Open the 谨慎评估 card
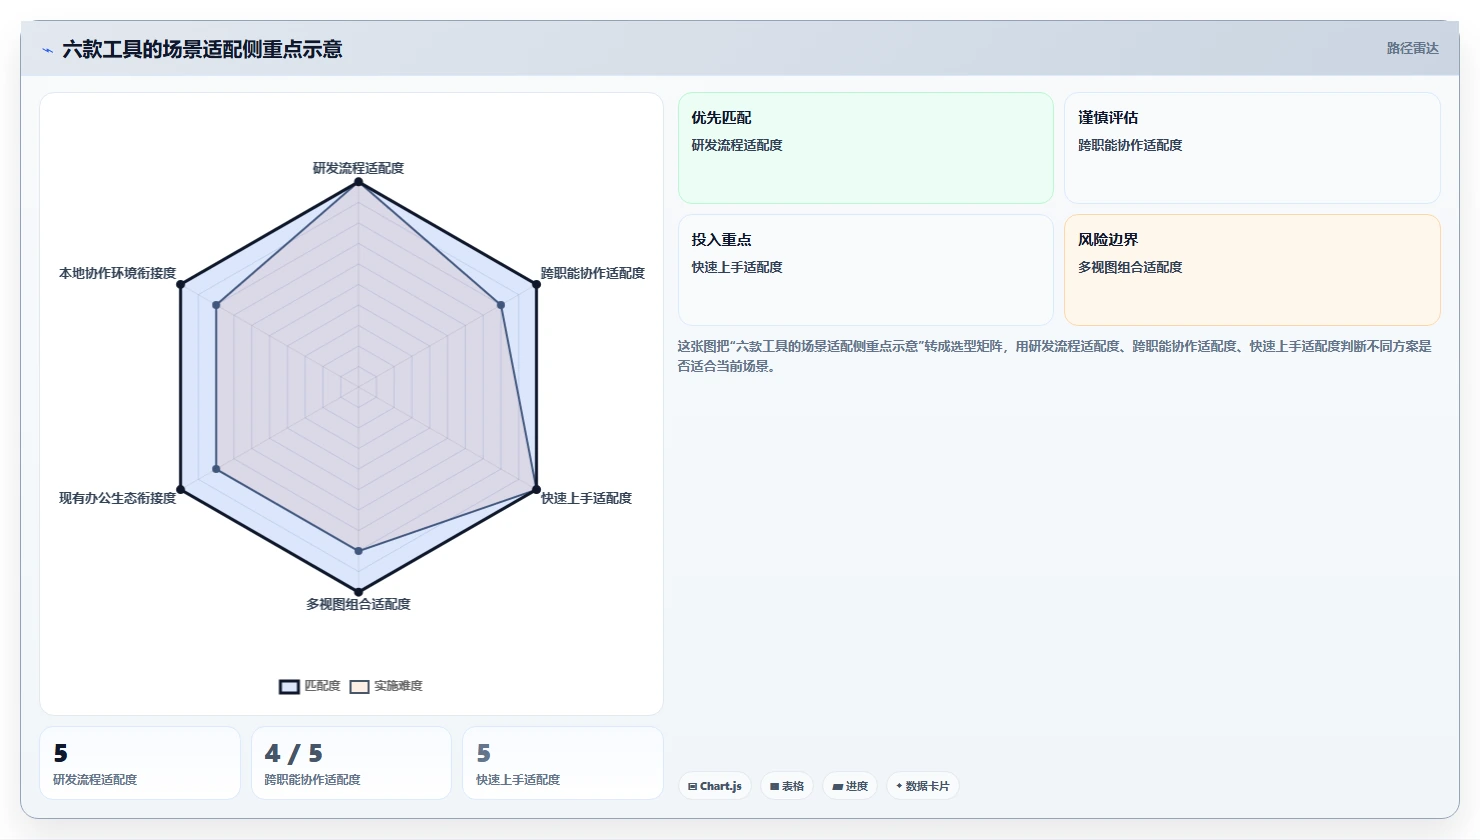The width and height of the screenshot is (1480, 840). (x=1252, y=148)
